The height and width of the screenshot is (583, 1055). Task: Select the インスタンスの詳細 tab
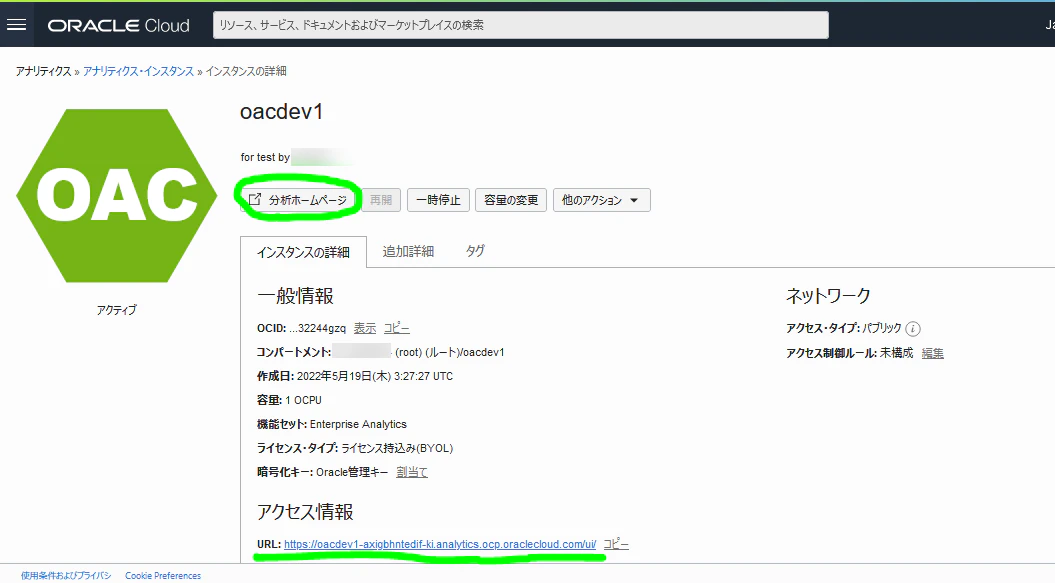pyautogui.click(x=303, y=252)
